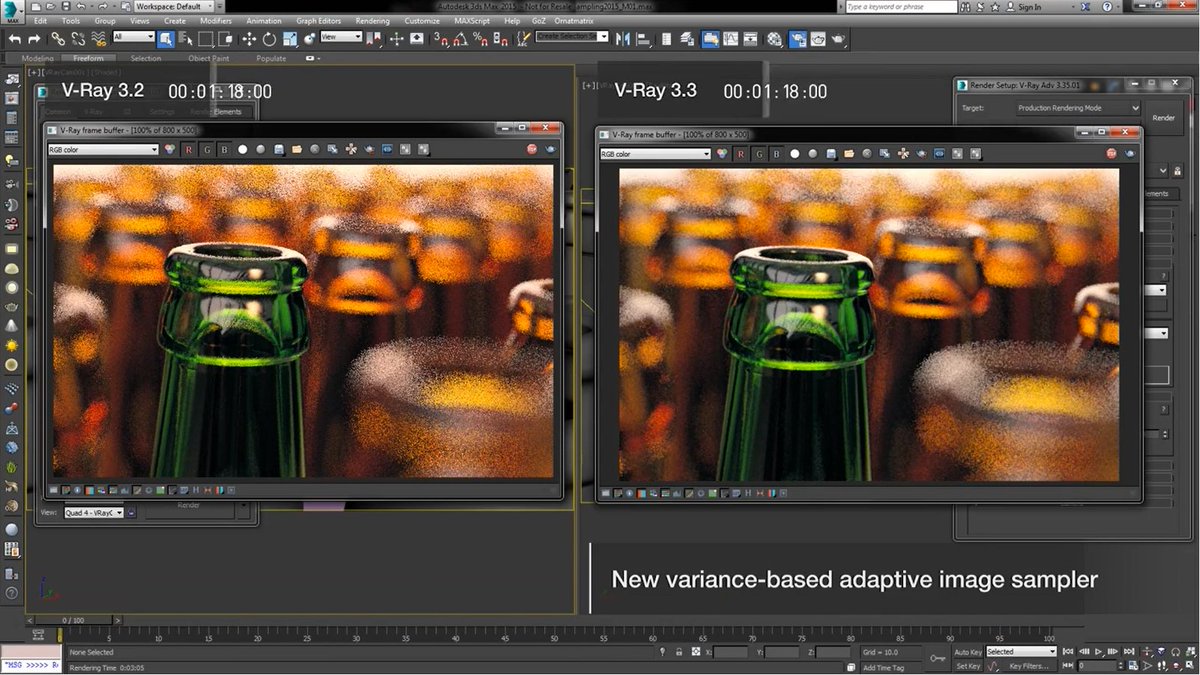The height and width of the screenshot is (675, 1200).
Task: Open the Mirror tool
Action: click(x=622, y=39)
